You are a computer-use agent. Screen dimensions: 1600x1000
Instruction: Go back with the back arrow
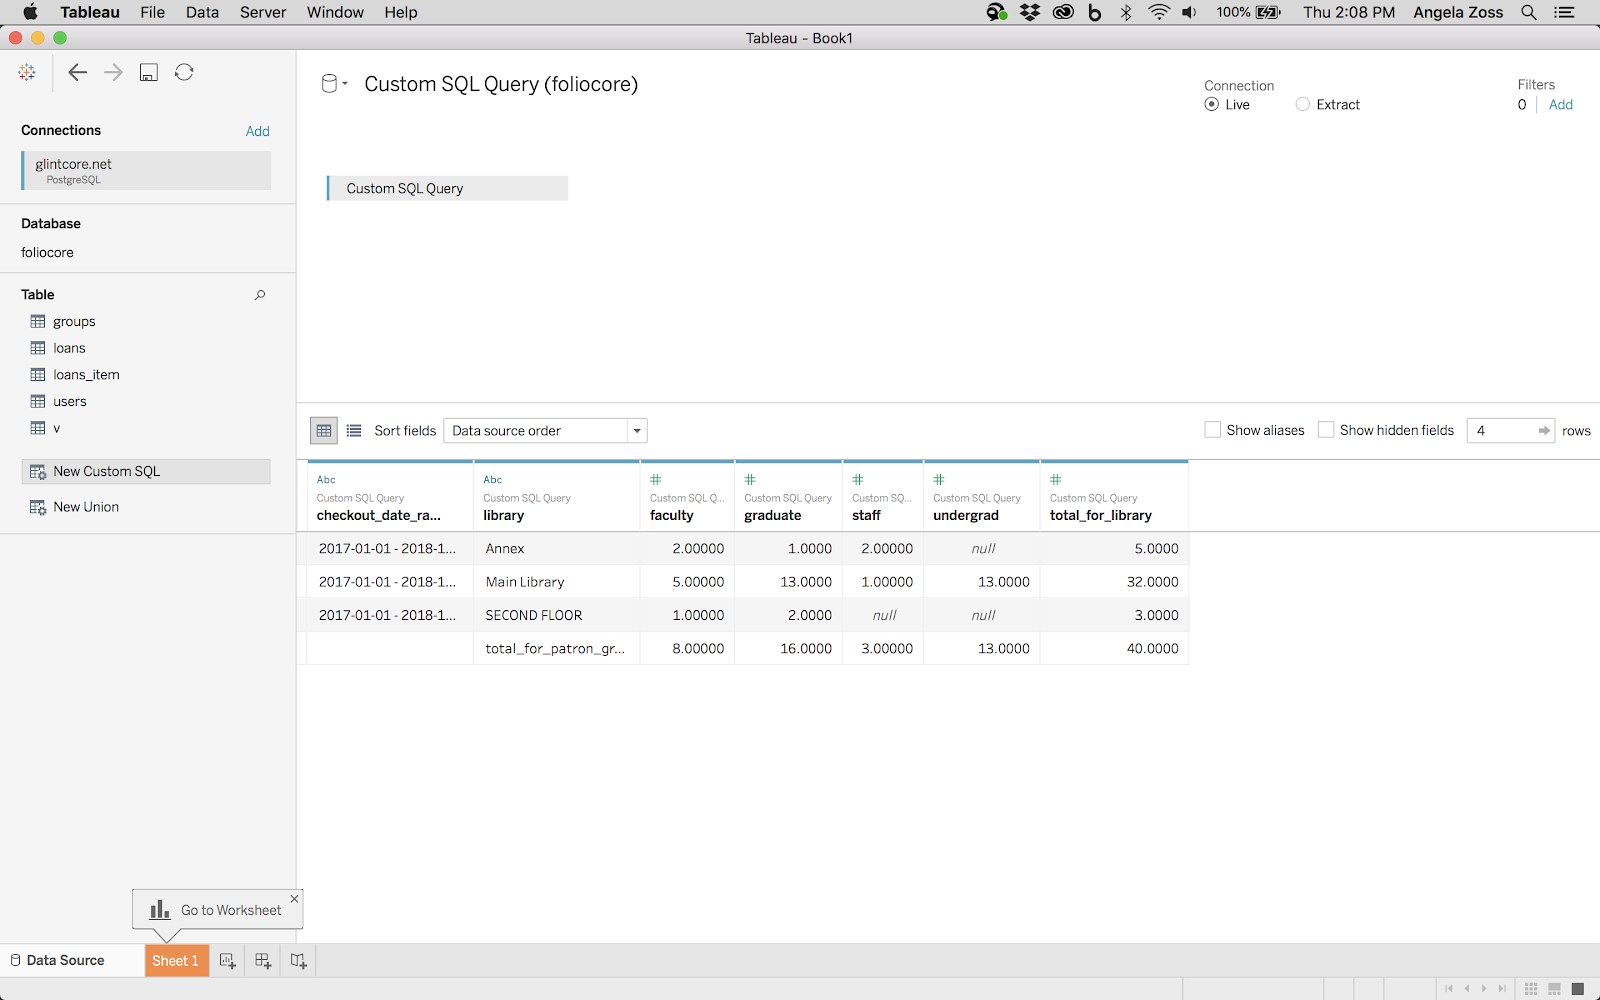[77, 72]
